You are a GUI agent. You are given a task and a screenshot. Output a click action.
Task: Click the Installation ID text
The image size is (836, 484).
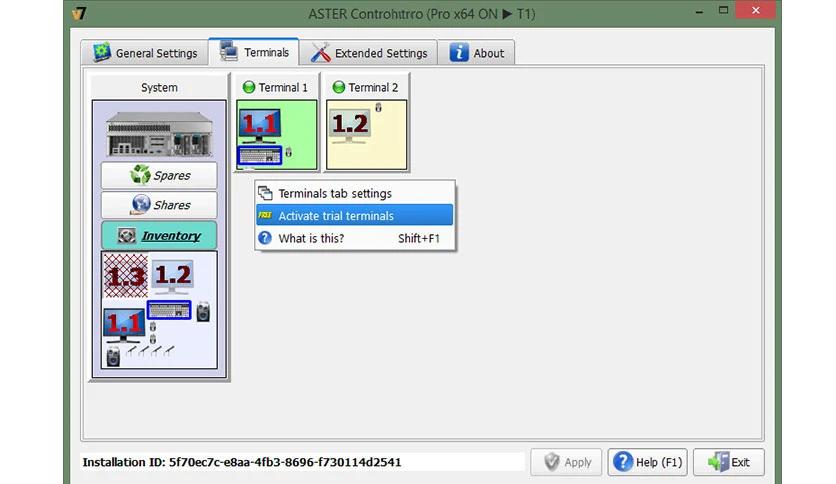pyautogui.click(x=242, y=462)
